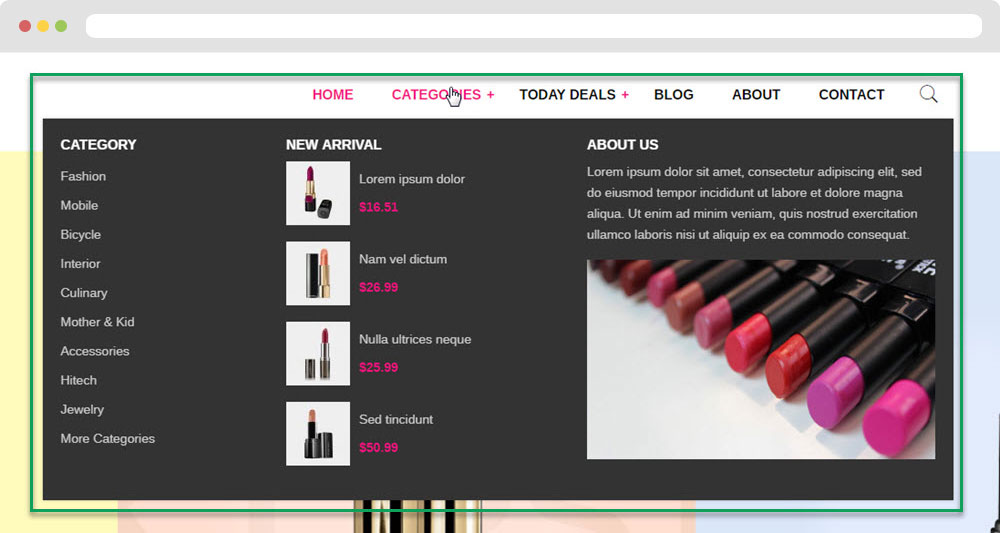
Task: Click the $50.99 price
Action: (x=378, y=448)
